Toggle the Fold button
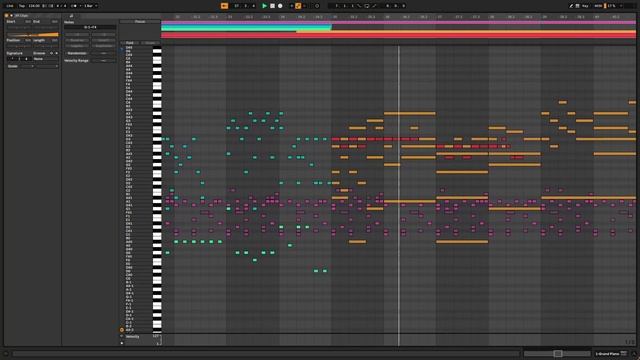The image size is (640, 360). point(130,43)
